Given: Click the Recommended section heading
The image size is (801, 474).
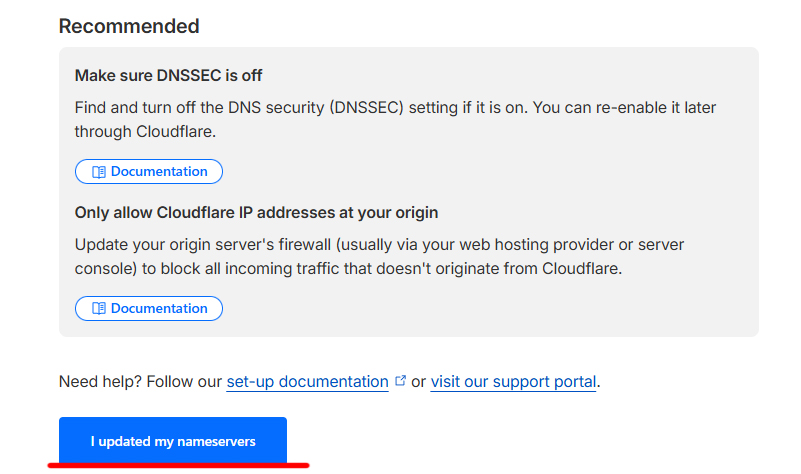Looking at the screenshot, I should coord(129,26).
